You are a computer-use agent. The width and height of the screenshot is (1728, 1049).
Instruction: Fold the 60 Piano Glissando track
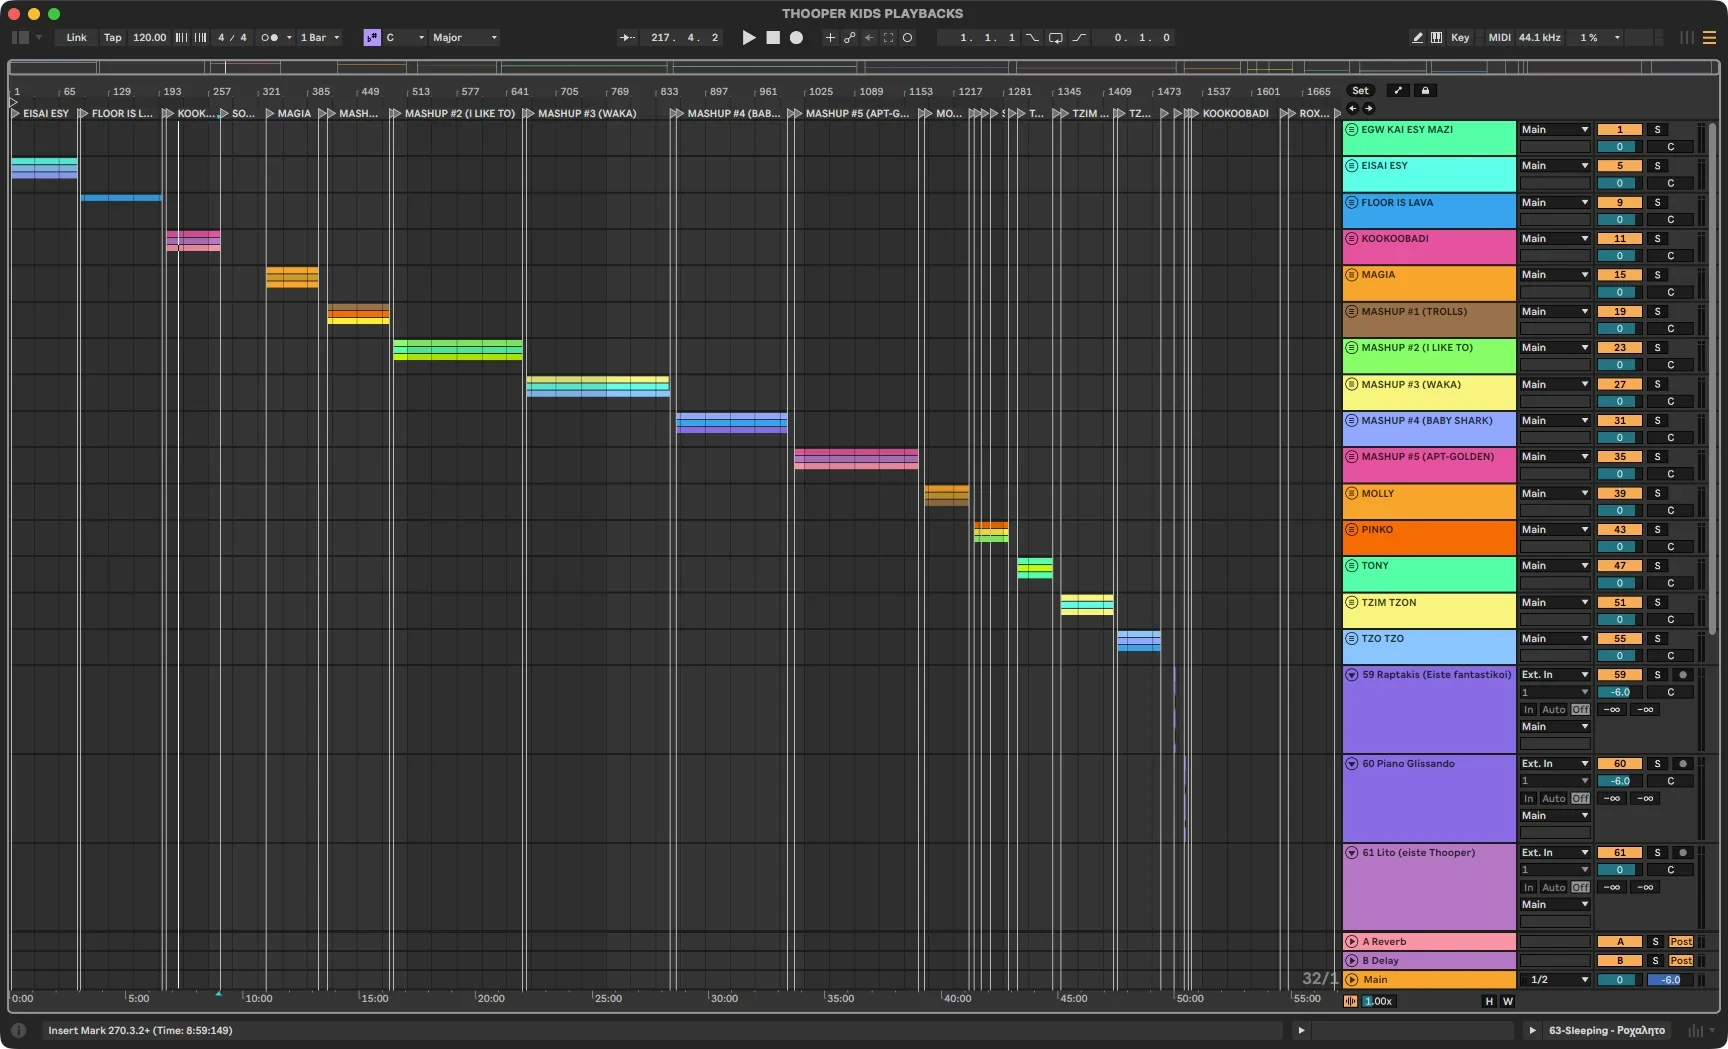[x=1352, y=764]
